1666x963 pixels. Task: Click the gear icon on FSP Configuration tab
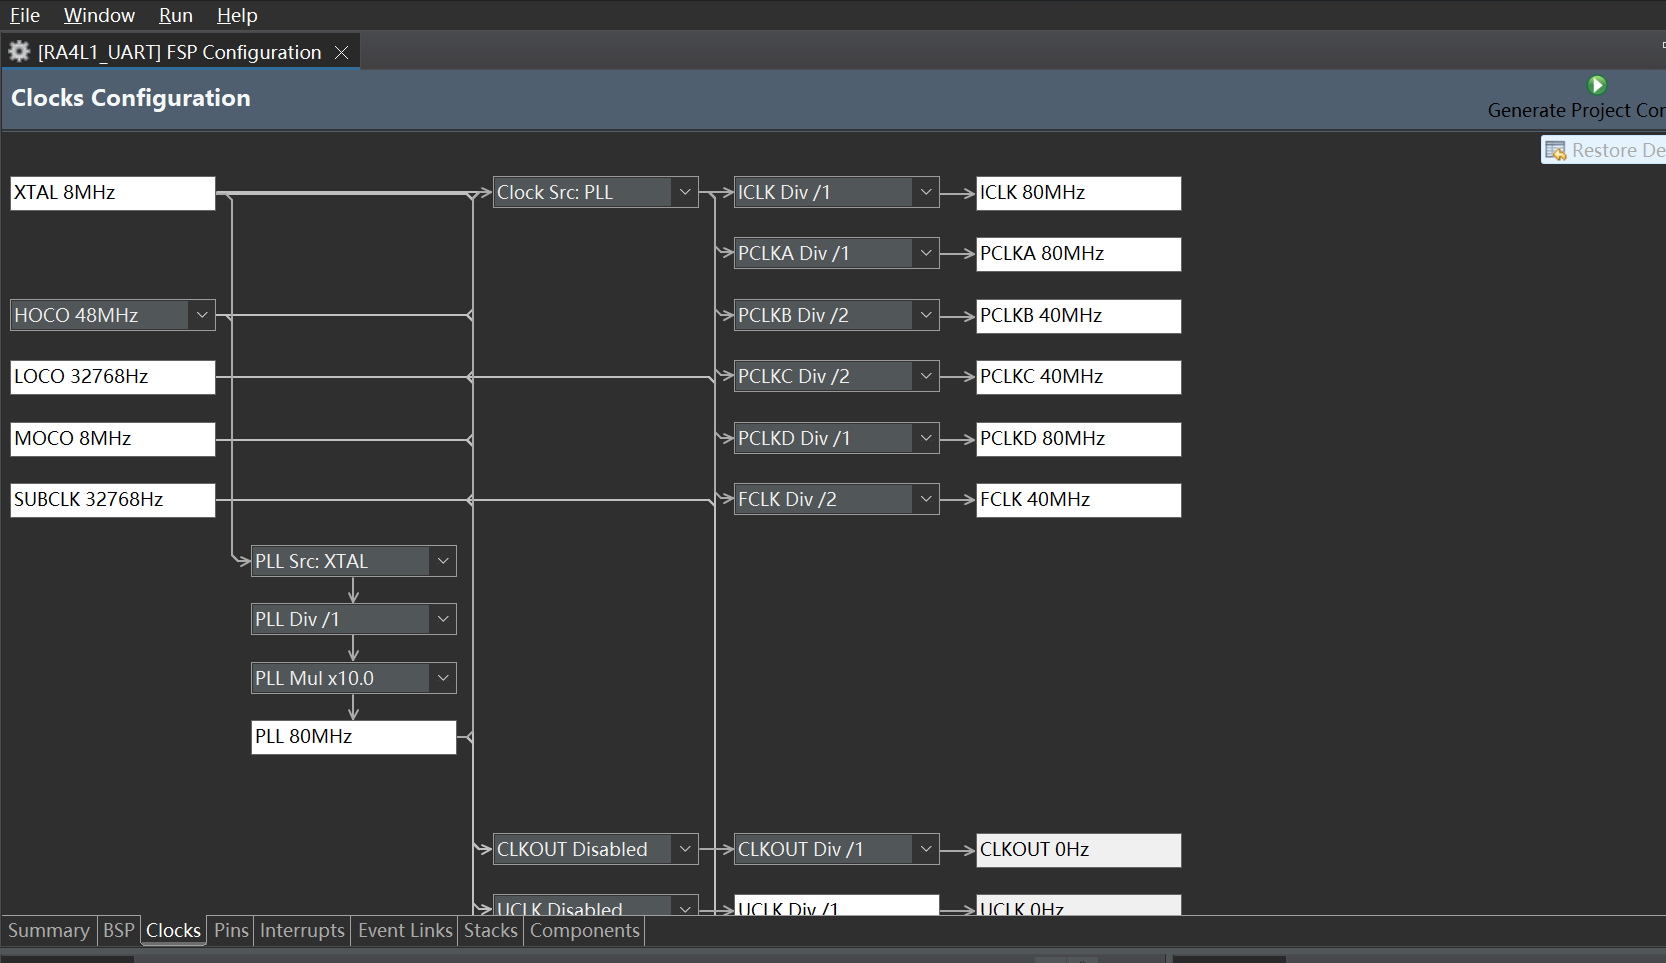click(19, 51)
